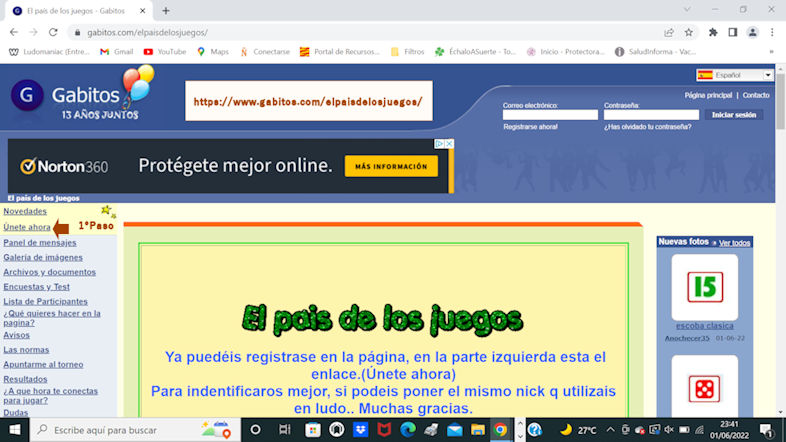Open the red dice photo thumbnail
The width and height of the screenshot is (786, 442).
[705, 387]
